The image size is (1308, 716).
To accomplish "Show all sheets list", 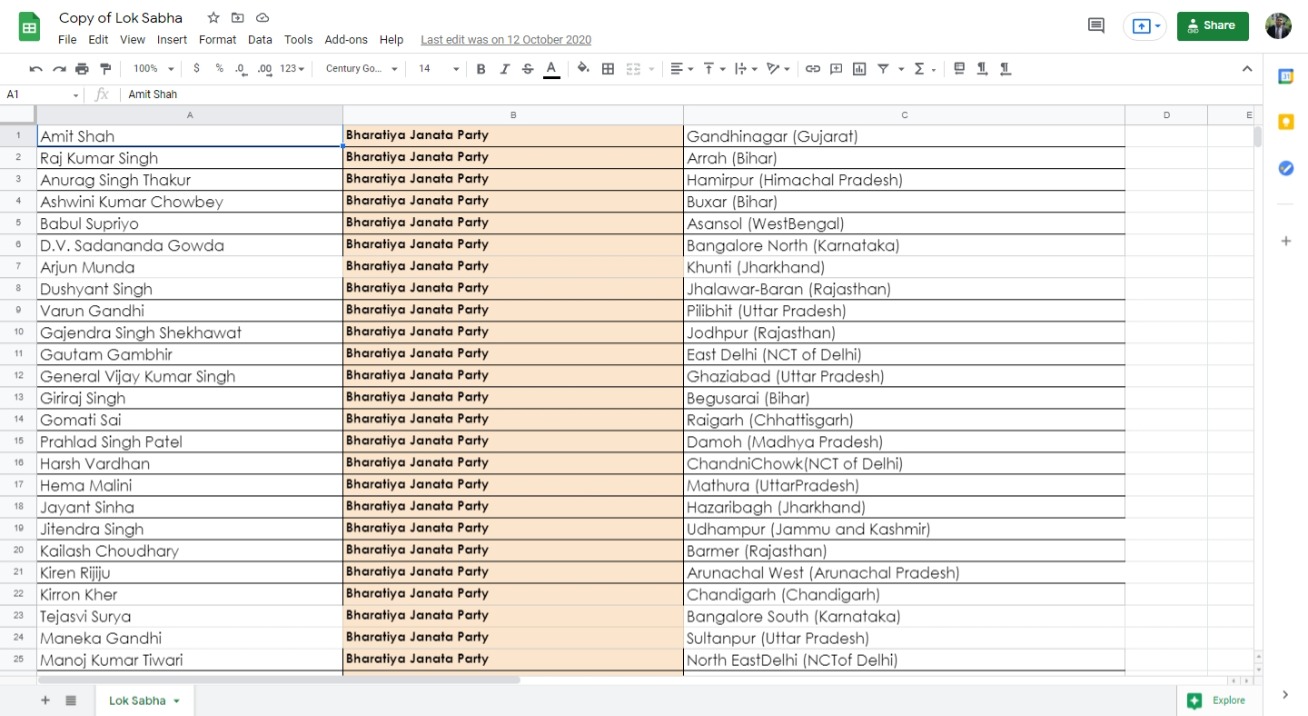I will (x=71, y=700).
